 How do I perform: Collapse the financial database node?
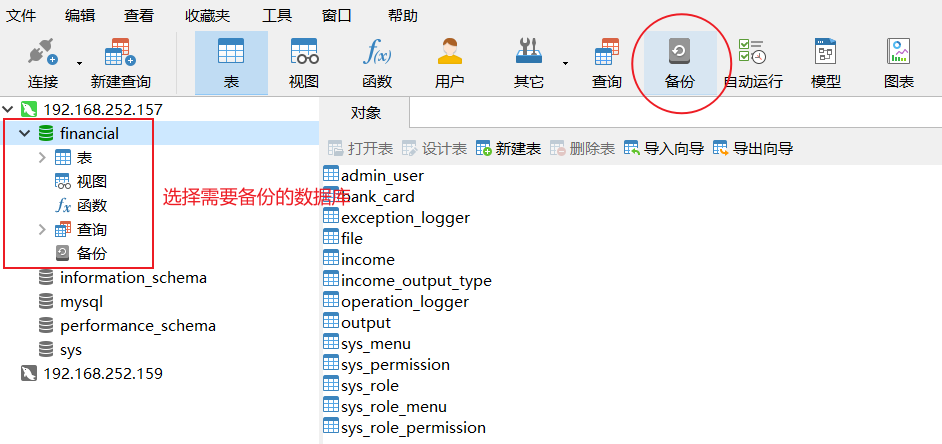point(25,133)
